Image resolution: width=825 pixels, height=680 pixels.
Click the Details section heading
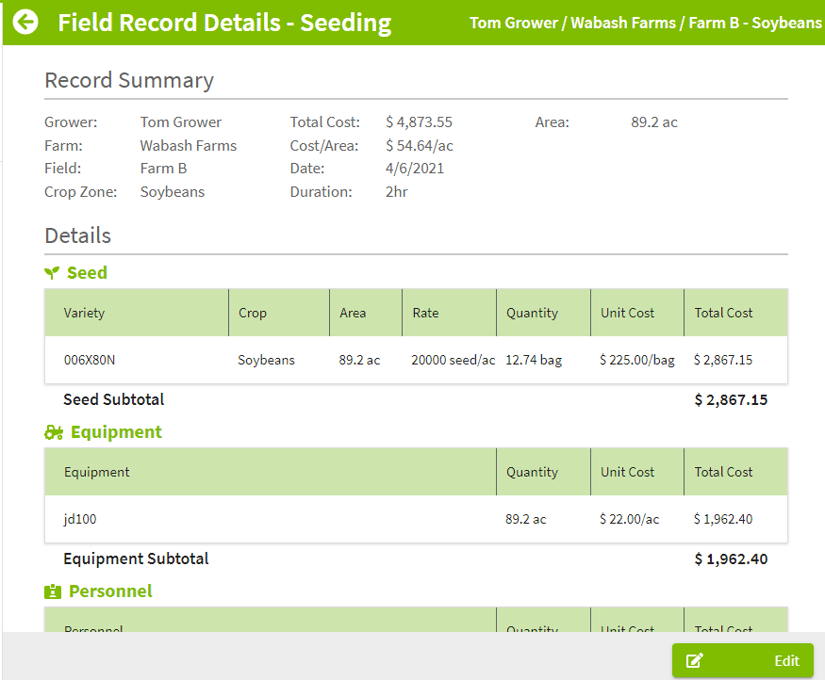pyautogui.click(x=71, y=235)
